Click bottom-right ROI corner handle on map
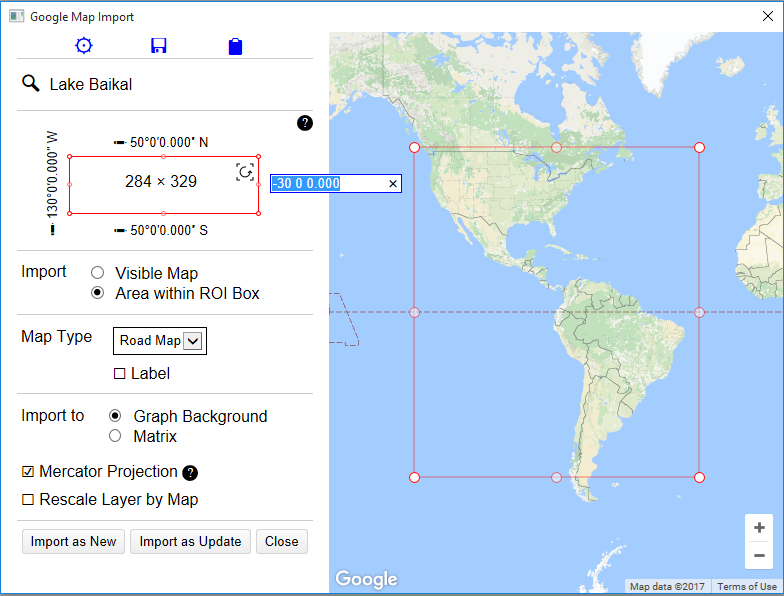 (x=700, y=478)
